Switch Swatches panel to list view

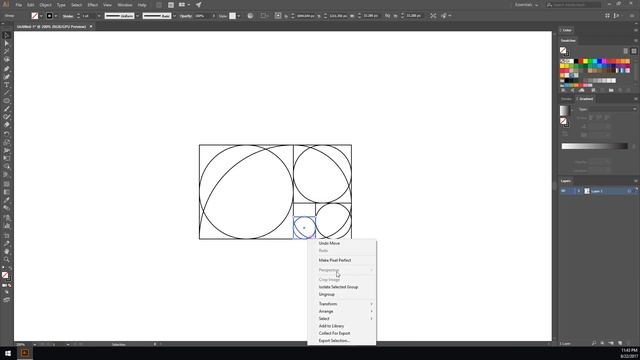(x=625, y=51)
